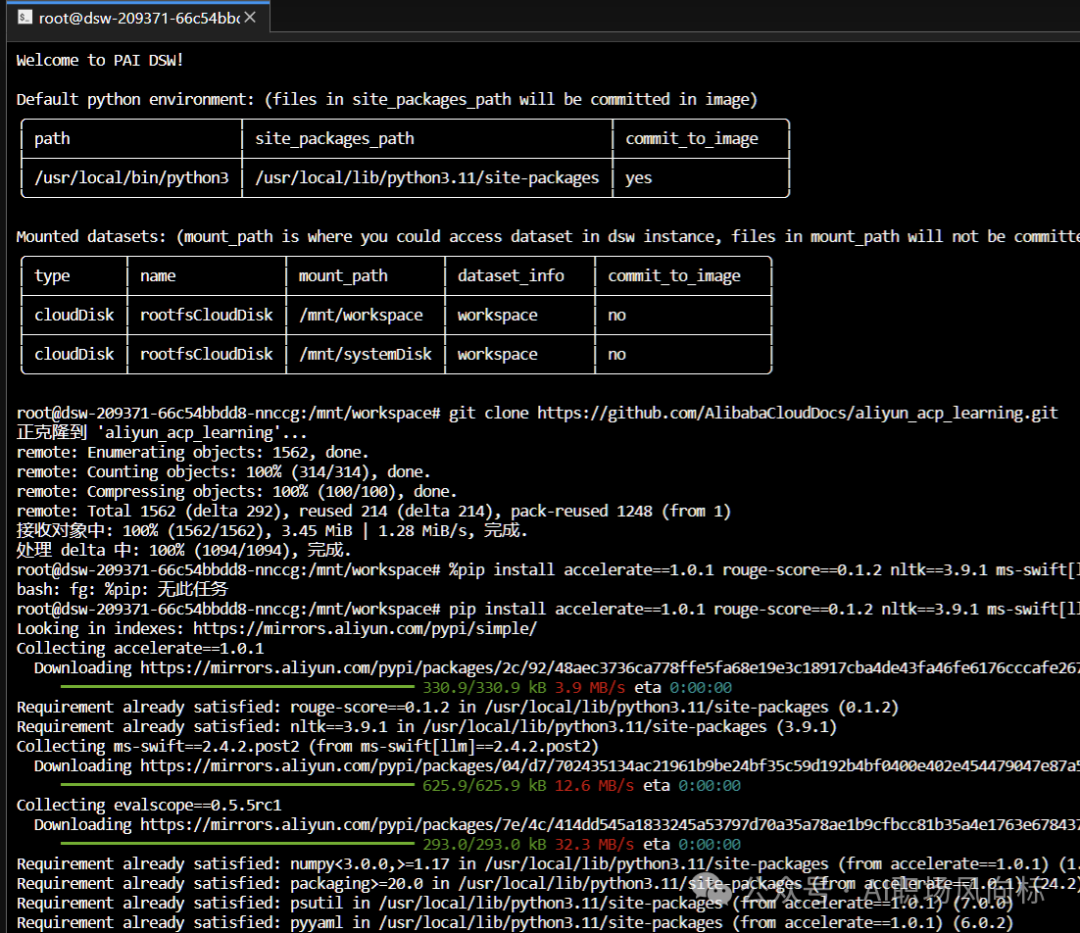
Task: Click the '/usr/local/lib/python3.11/site-packages' table cell
Action: [x=427, y=178]
